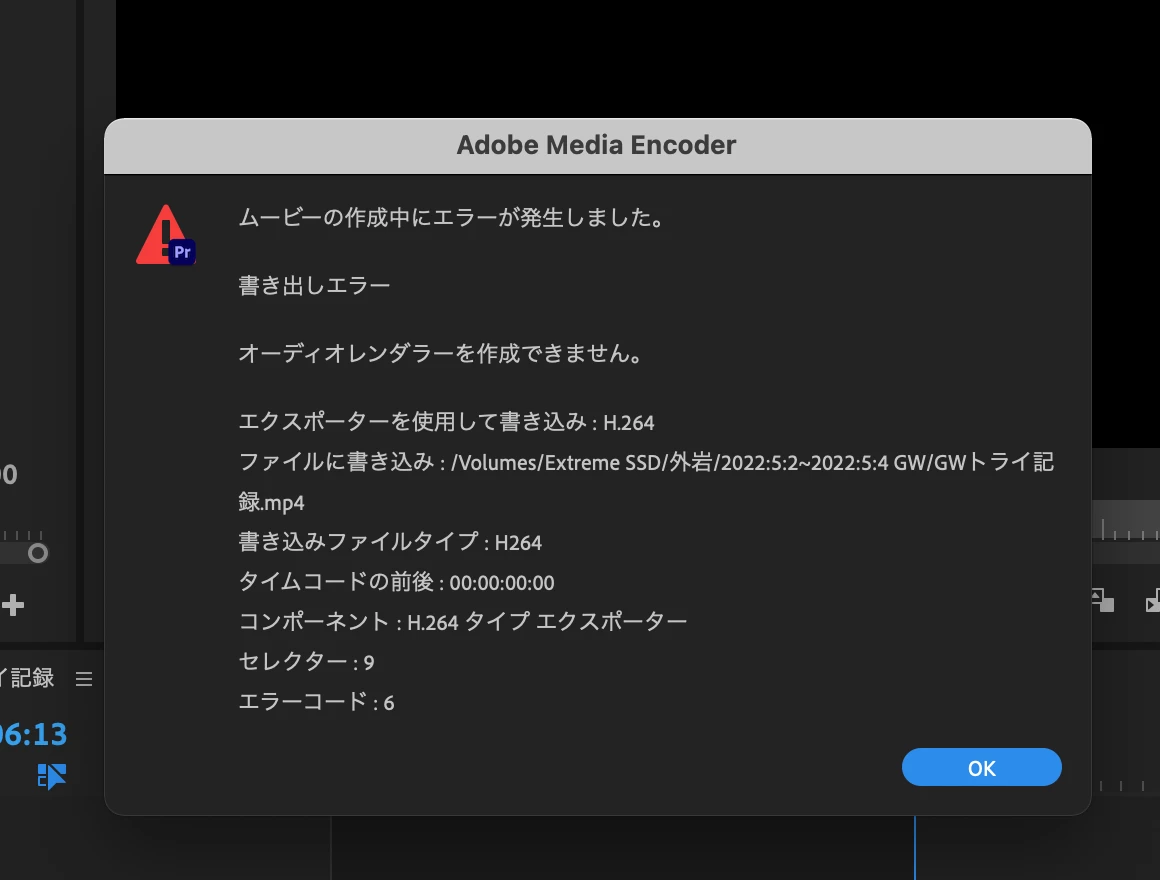Viewport: 1160px width, 880px height.
Task: Click text 'エラーコード : 6'
Action: (x=316, y=701)
